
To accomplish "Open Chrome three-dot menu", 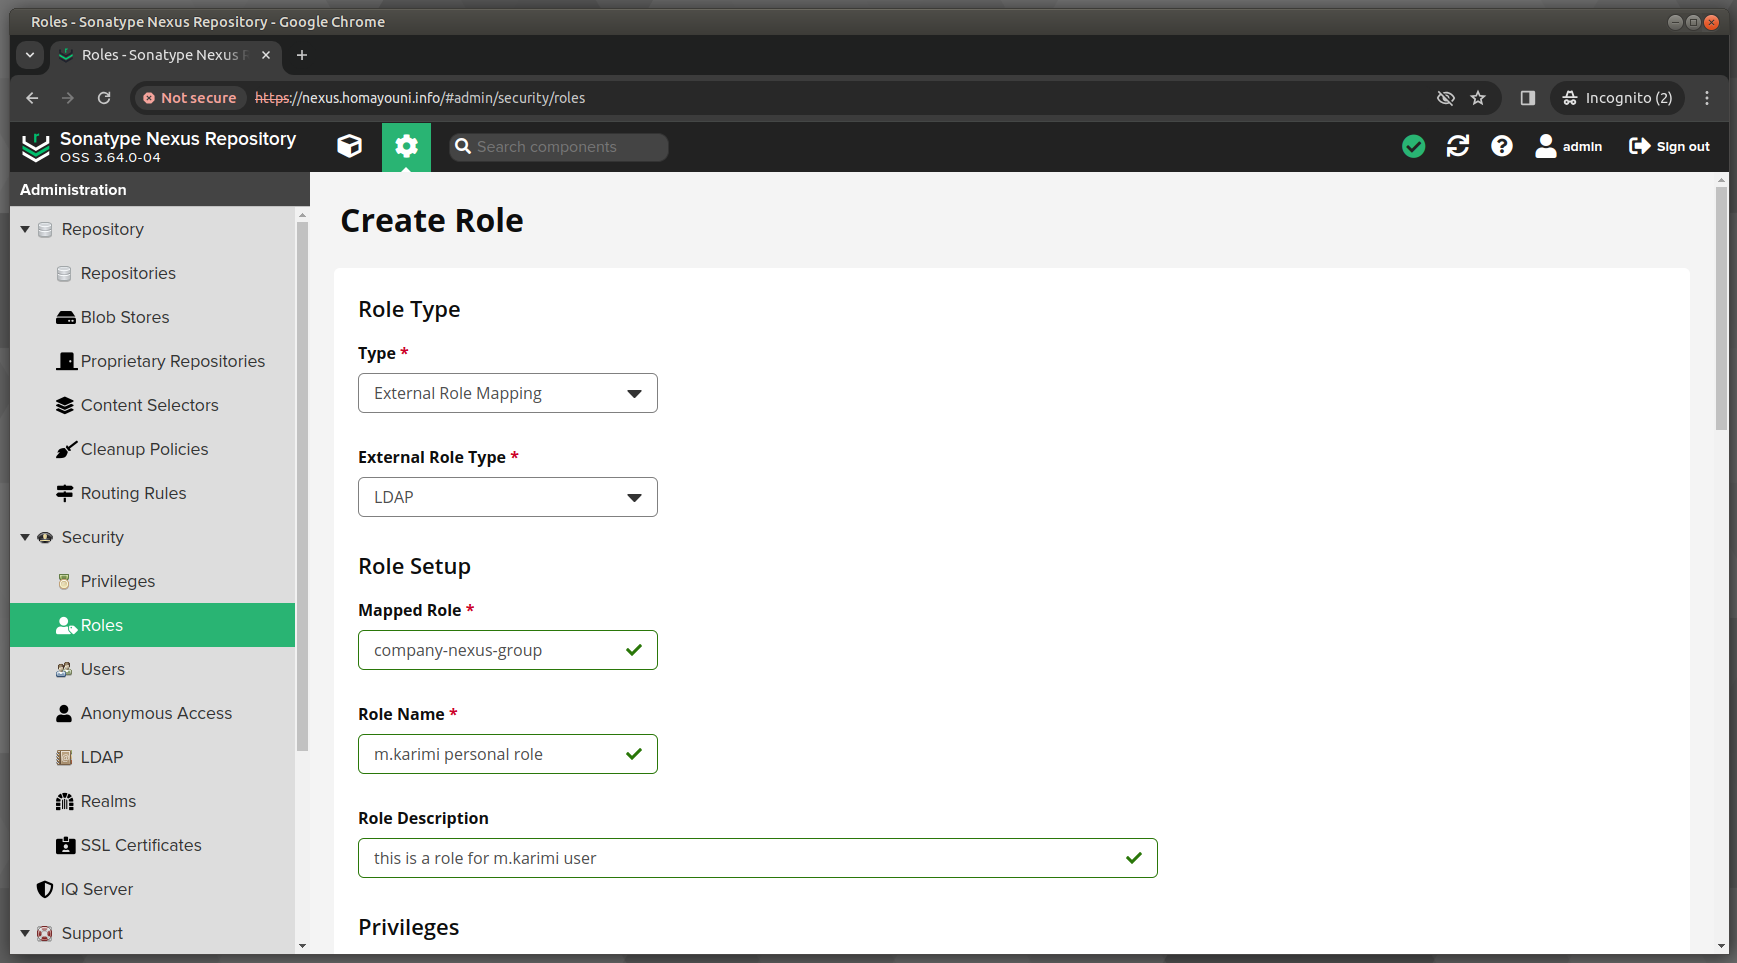I will pos(1707,98).
